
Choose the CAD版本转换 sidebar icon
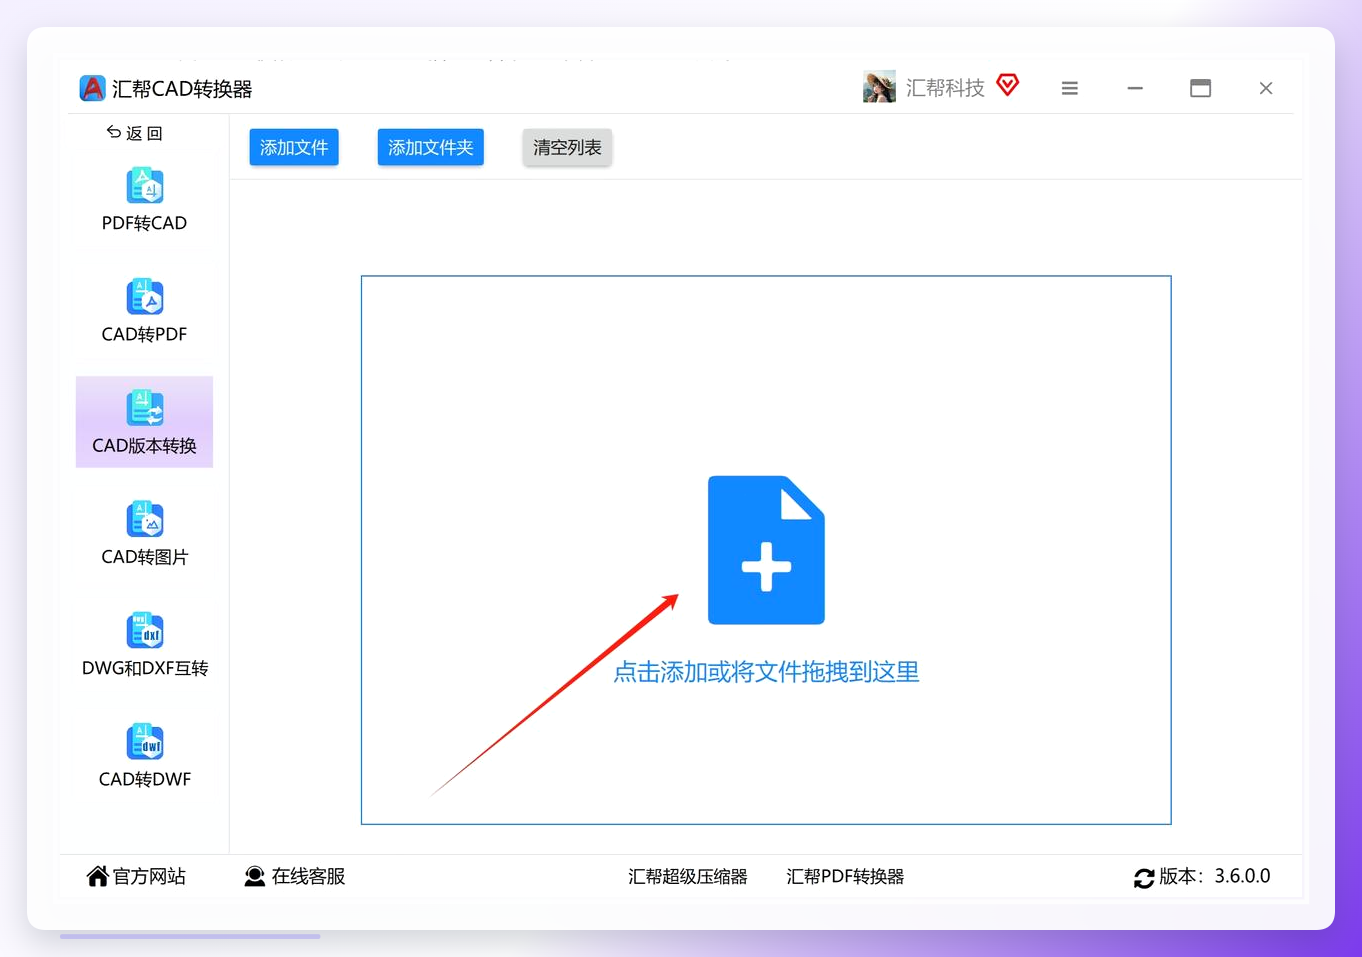tap(145, 408)
